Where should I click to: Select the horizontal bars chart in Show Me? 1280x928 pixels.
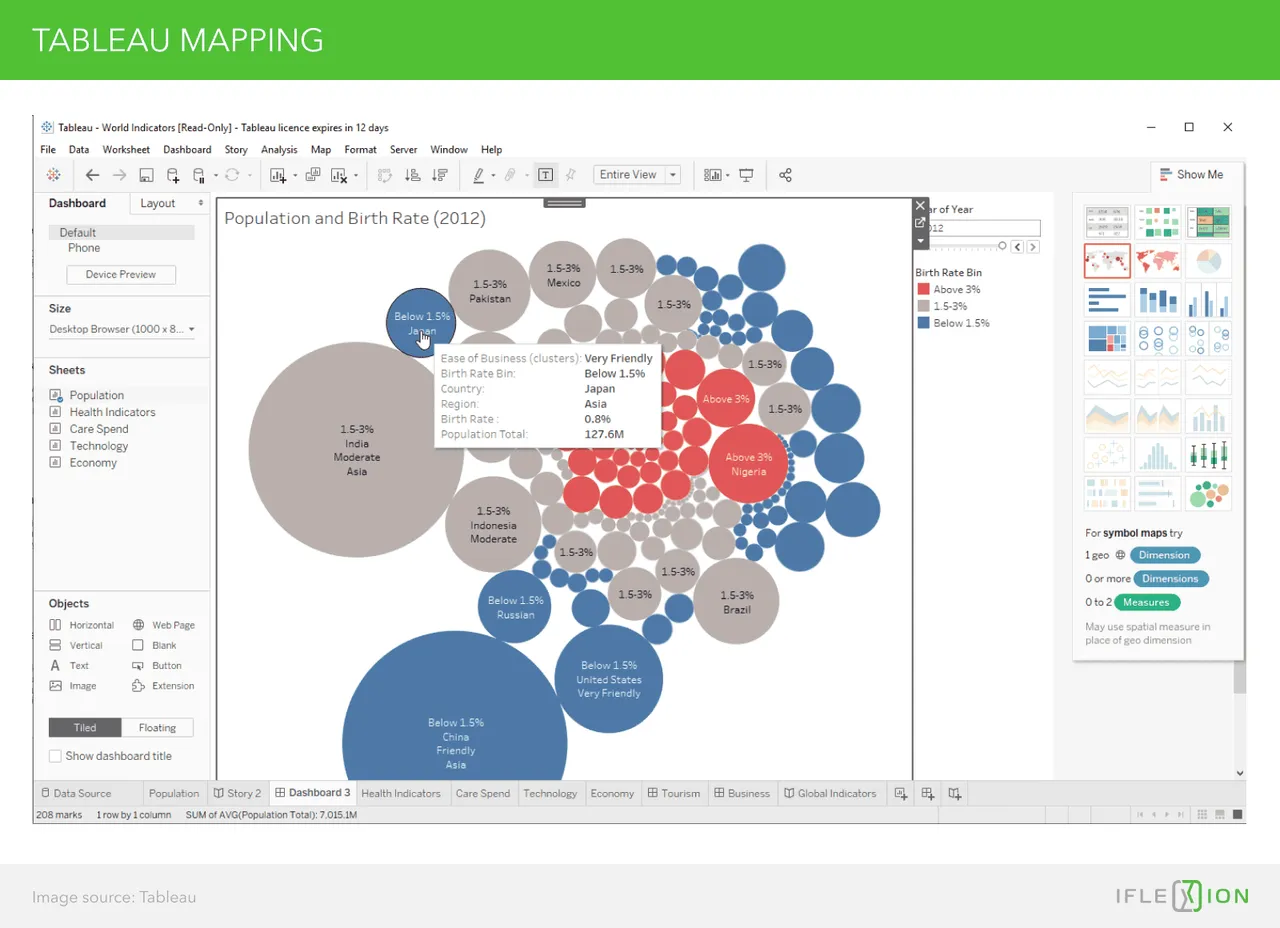coord(1107,300)
